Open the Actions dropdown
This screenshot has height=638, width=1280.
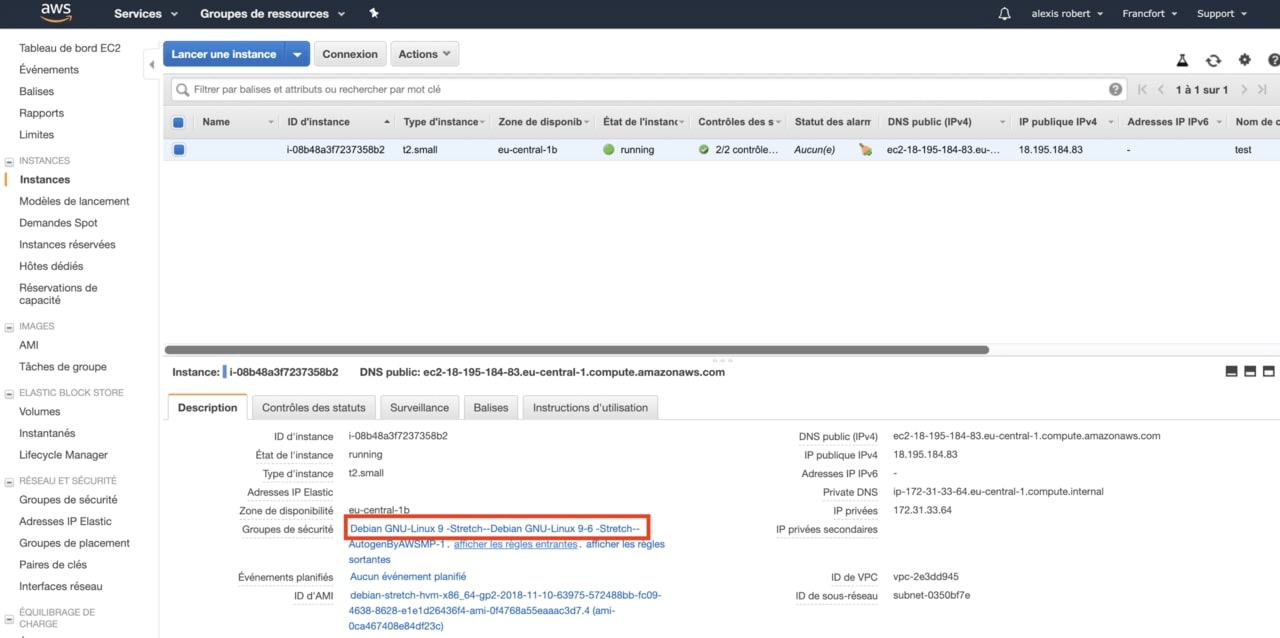pos(424,54)
